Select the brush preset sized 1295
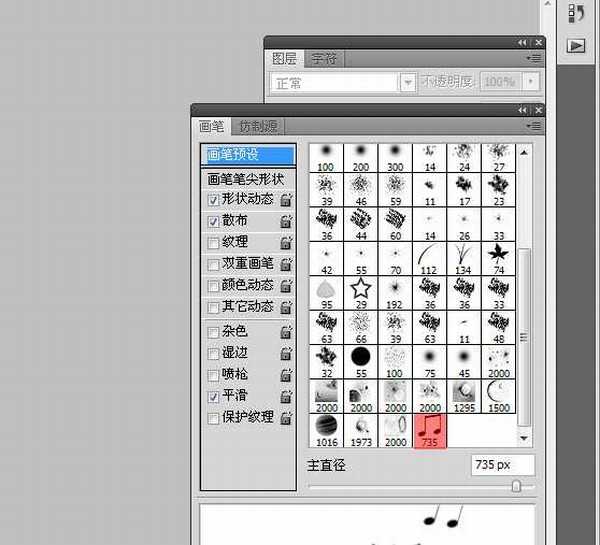This screenshot has height=545, width=600. click(463, 395)
